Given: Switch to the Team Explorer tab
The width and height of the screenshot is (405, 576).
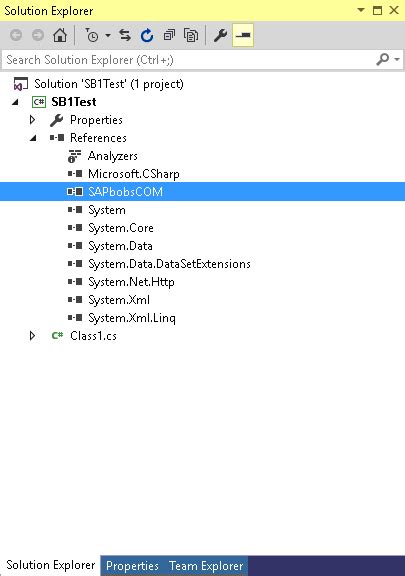Looking at the screenshot, I should [x=206, y=566].
